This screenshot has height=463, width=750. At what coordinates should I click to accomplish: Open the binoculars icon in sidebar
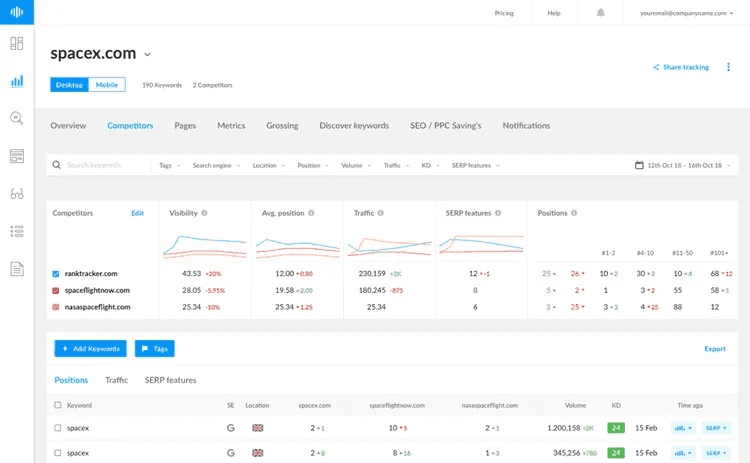pyautogui.click(x=16, y=193)
